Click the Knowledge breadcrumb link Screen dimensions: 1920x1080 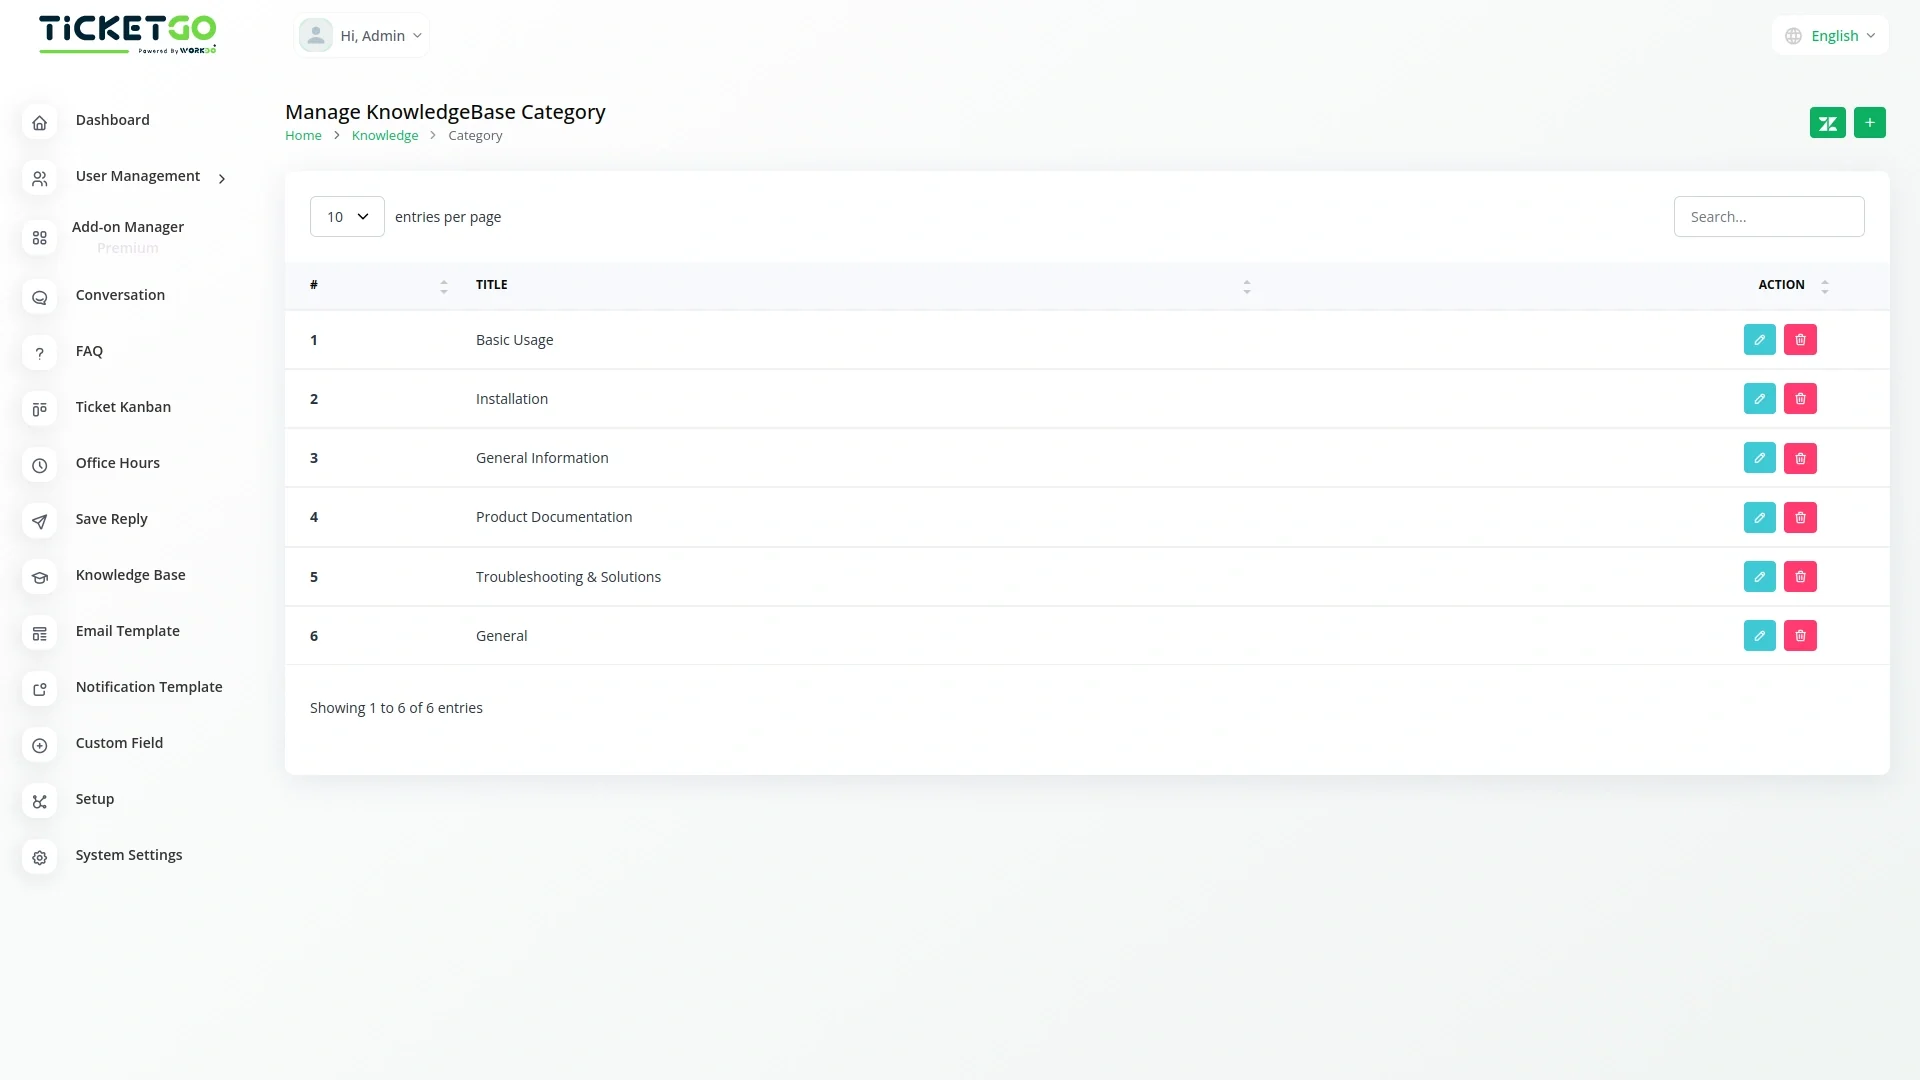[385, 136]
